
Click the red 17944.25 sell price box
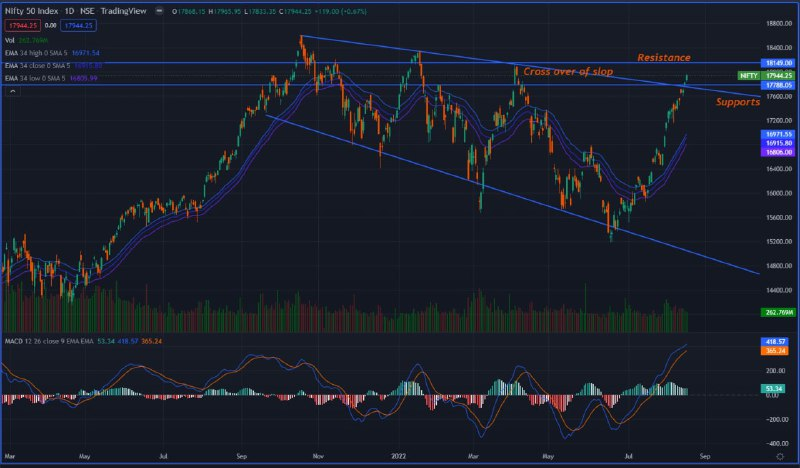23,25
